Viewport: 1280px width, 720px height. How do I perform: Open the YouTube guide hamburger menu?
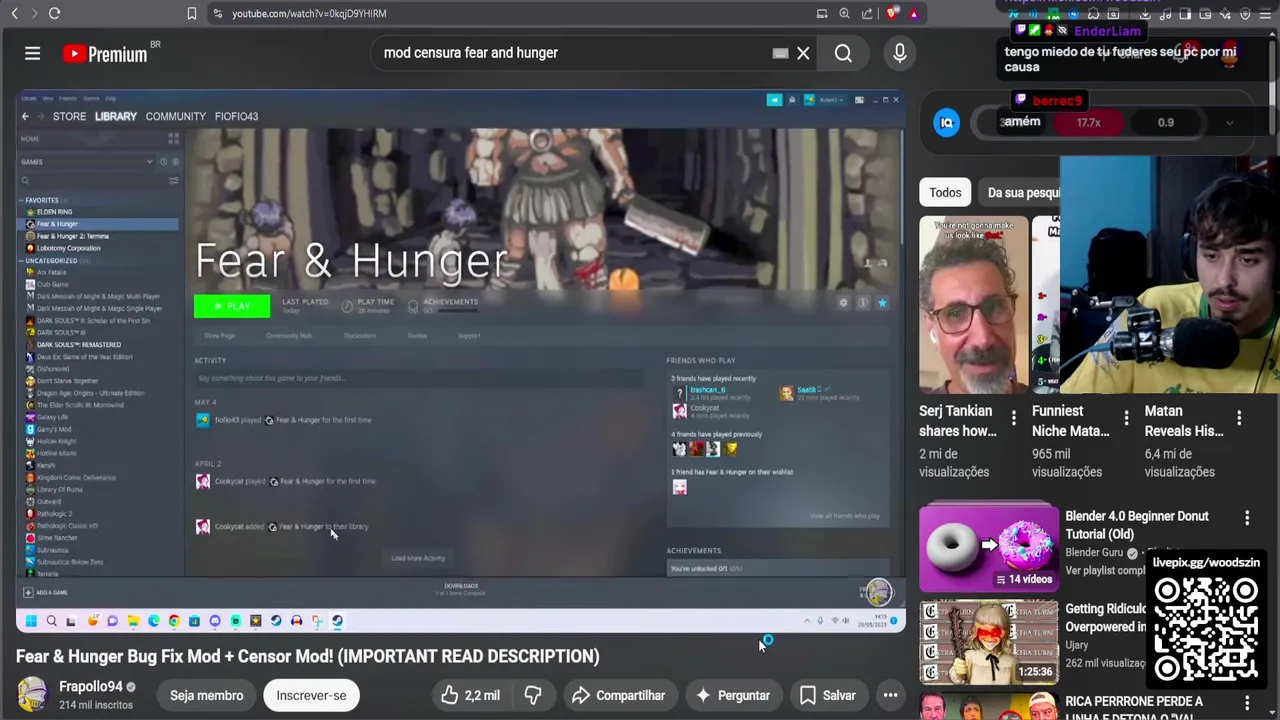32,53
